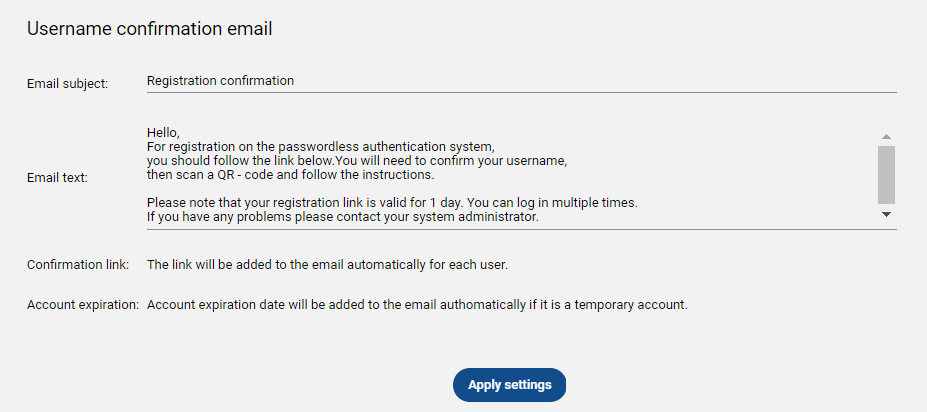Click the down arrow of the email text scrollbar
The height and width of the screenshot is (412, 927).
886,214
